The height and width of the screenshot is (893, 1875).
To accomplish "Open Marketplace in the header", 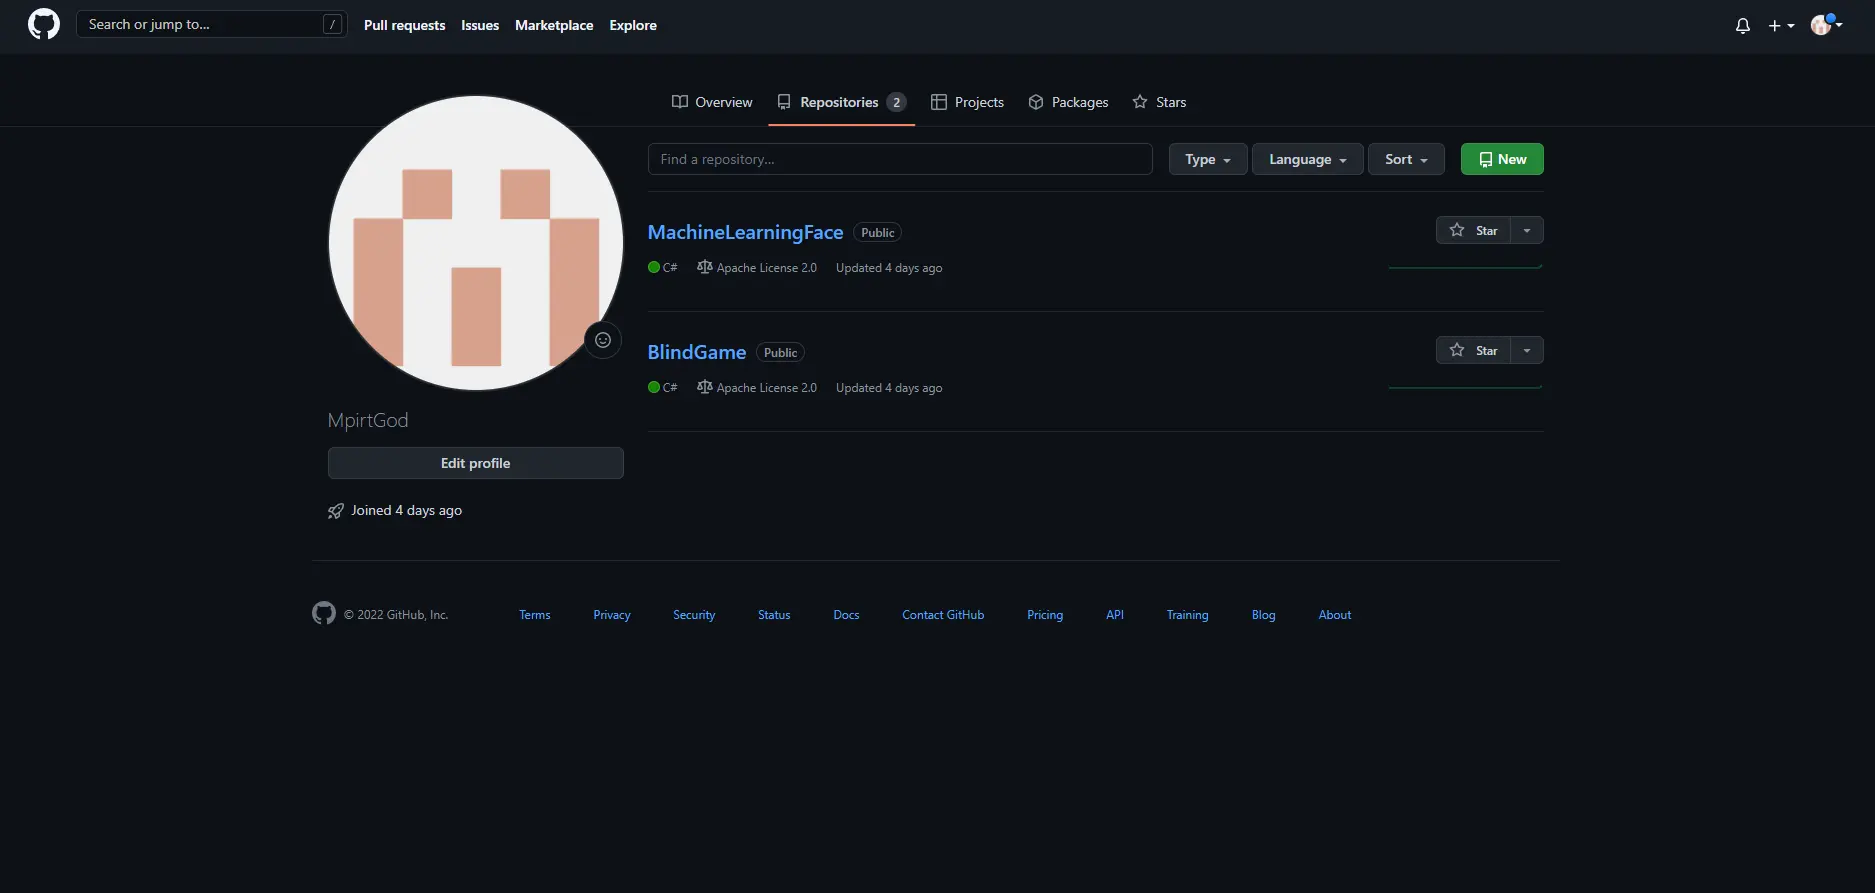I will point(554,26).
